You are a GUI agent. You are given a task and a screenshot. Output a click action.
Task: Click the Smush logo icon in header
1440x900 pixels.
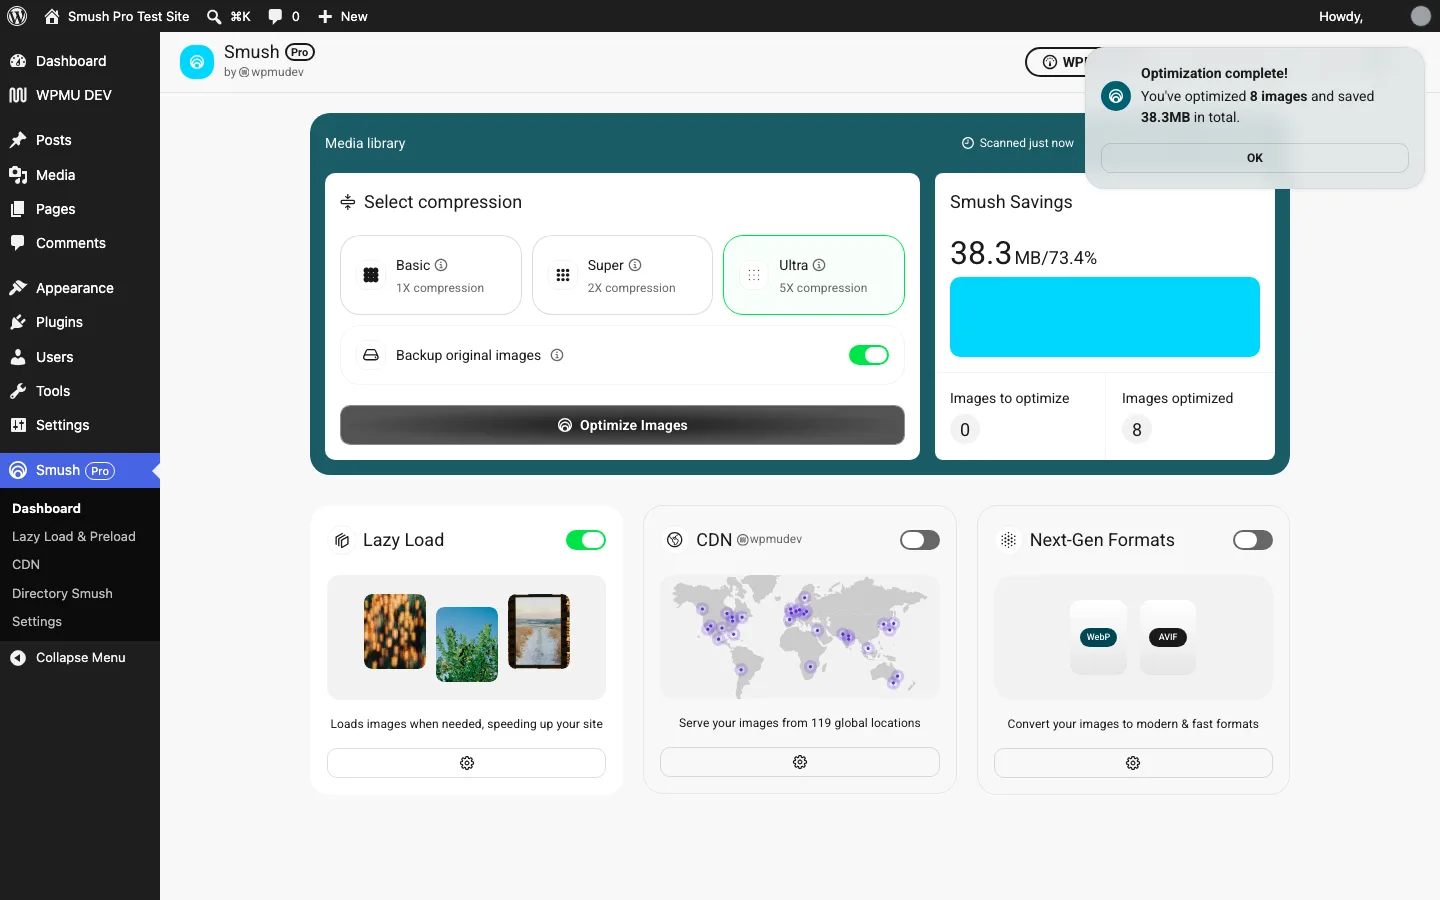pyautogui.click(x=197, y=62)
